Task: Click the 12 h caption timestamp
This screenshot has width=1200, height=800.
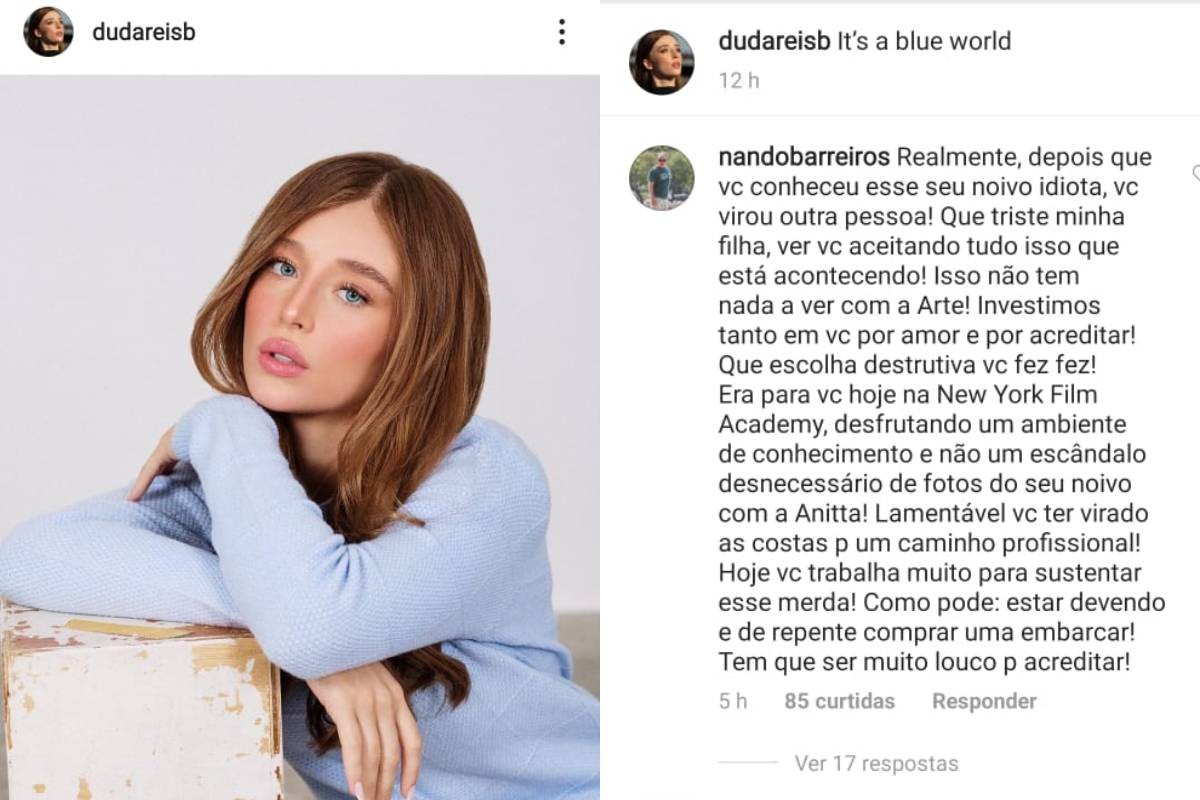Action: coord(738,81)
